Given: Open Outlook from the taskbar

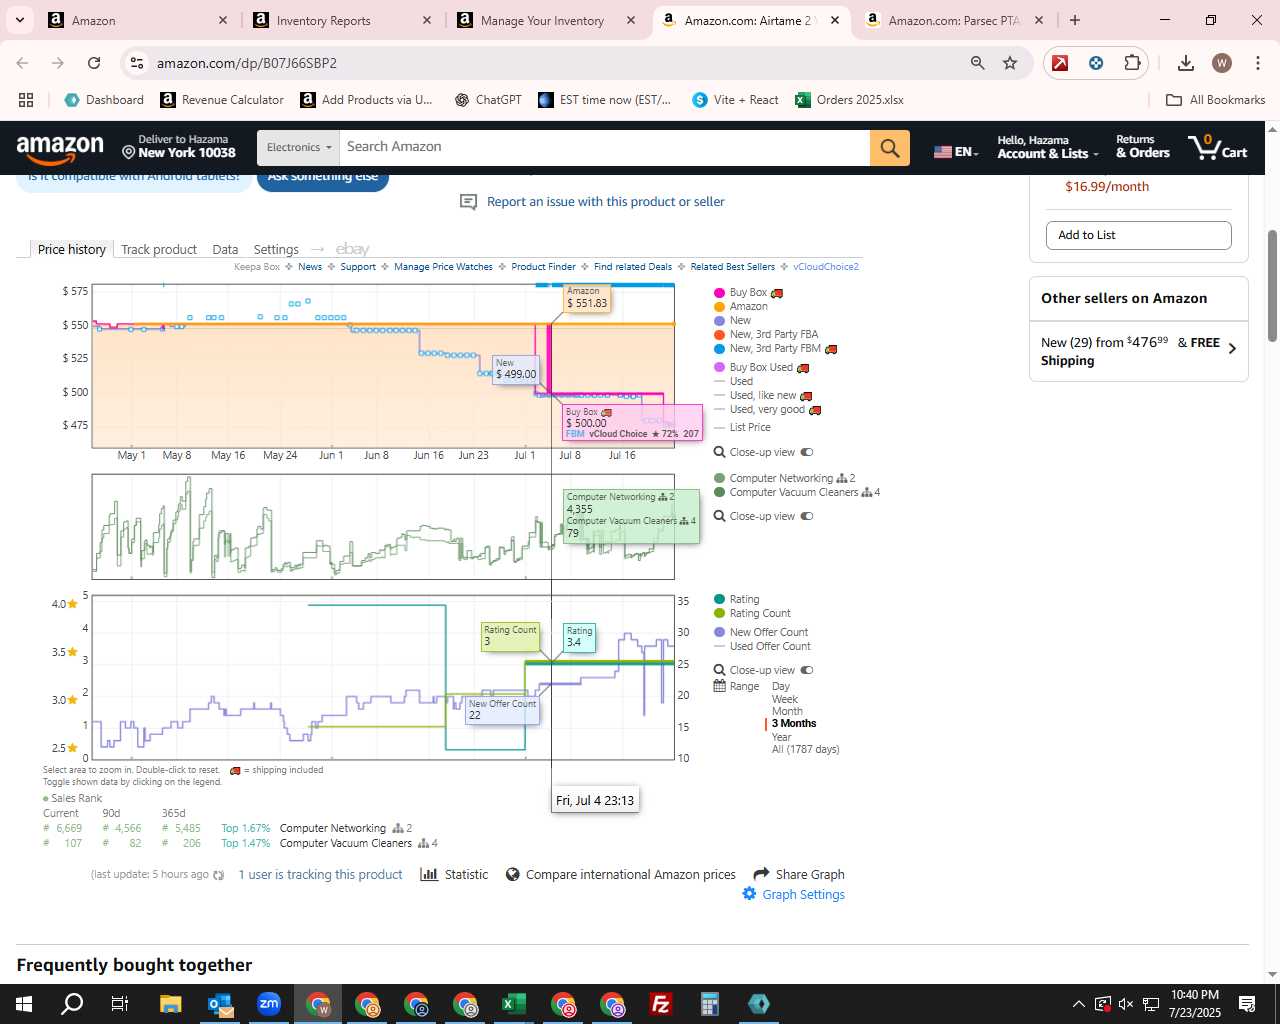Looking at the screenshot, I should pyautogui.click(x=220, y=1004).
